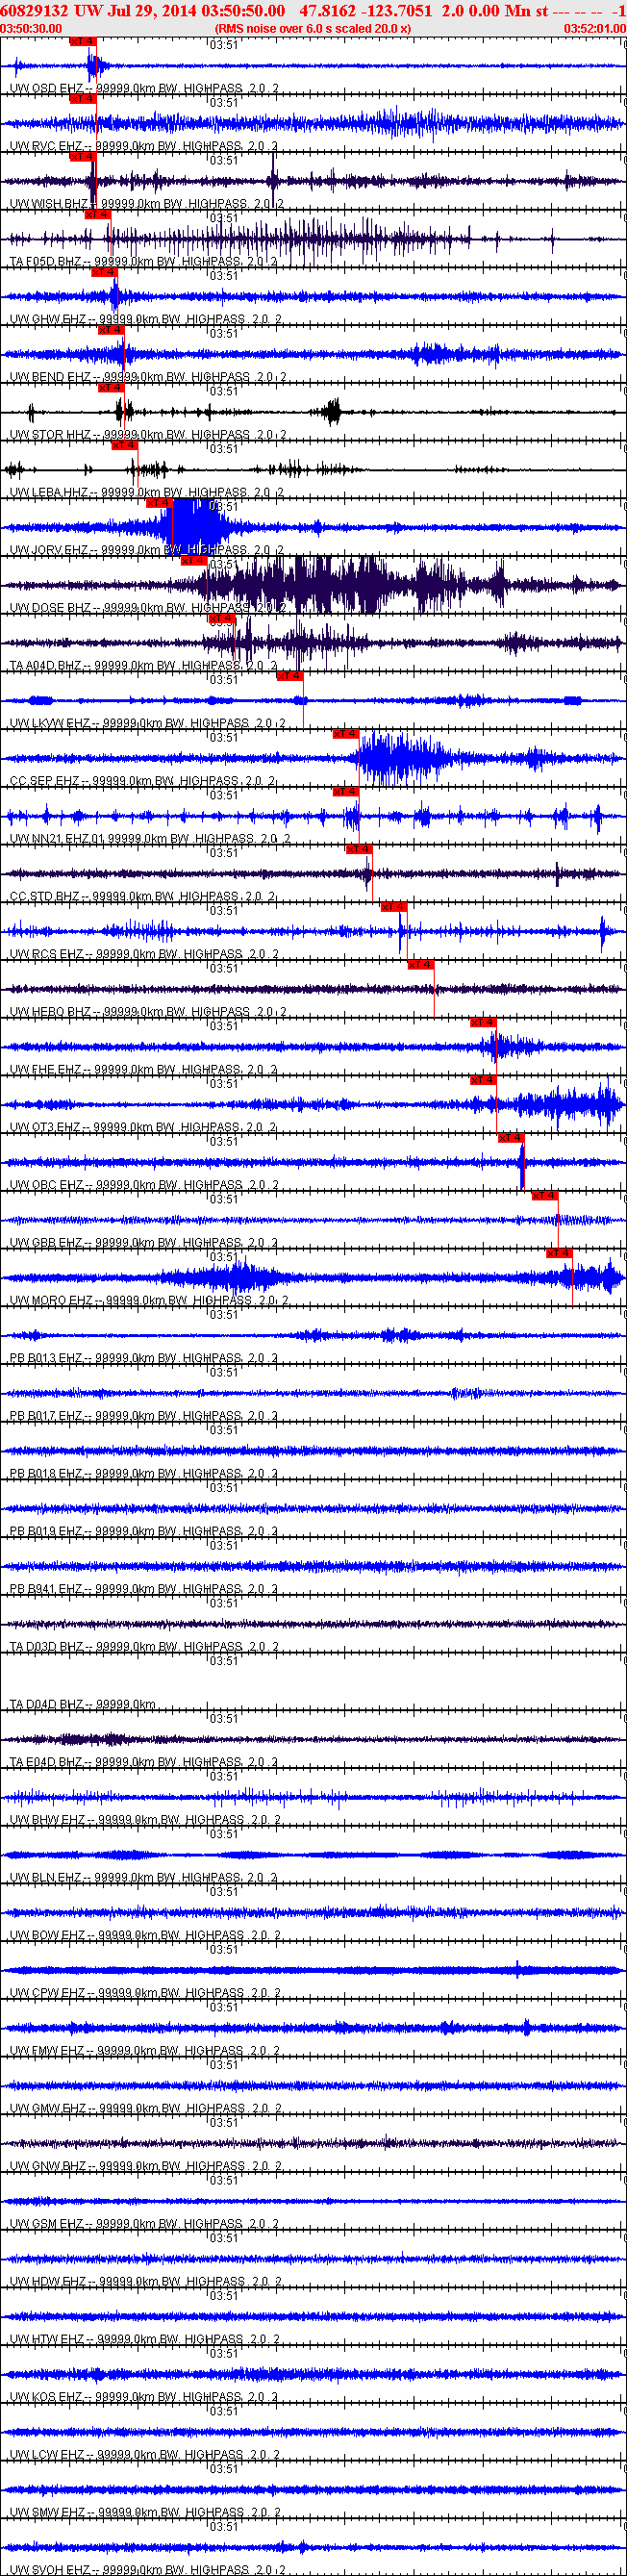Click the event ID 60829132 in header
This screenshot has width=627, height=2576.
point(35,11)
